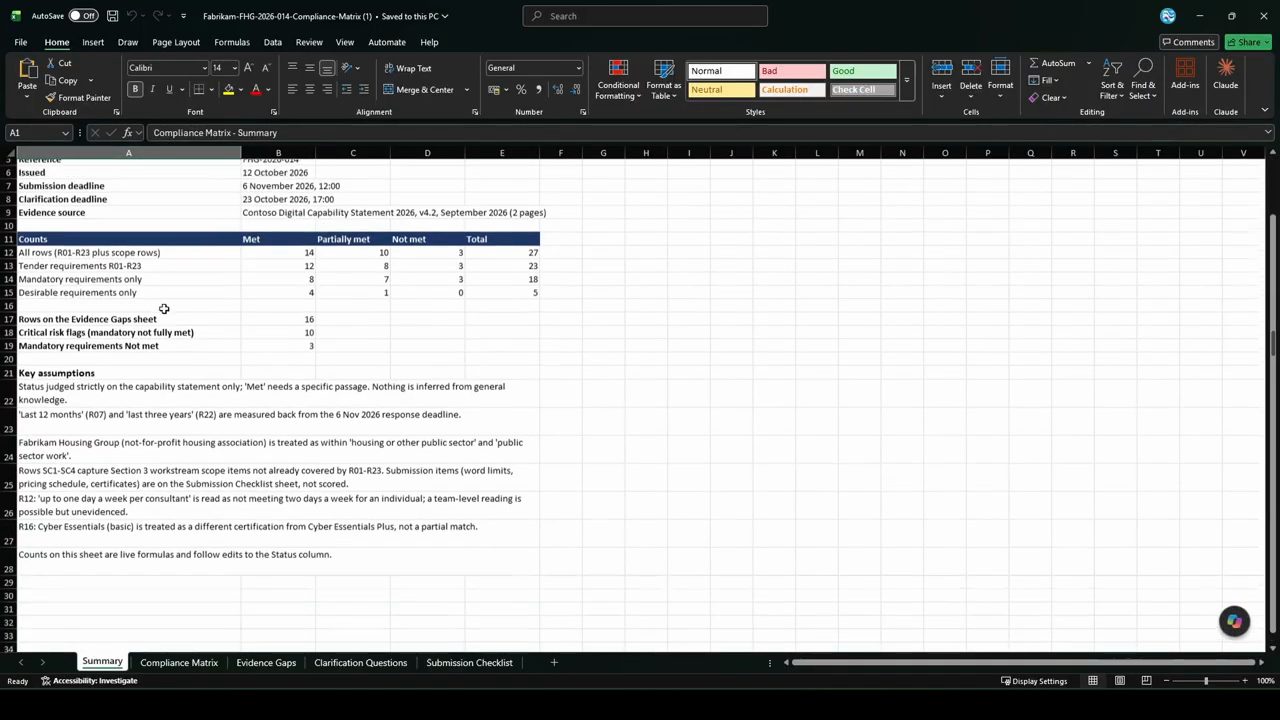The height and width of the screenshot is (720, 1280).
Task: Open the General number format dropdown
Action: [x=578, y=68]
